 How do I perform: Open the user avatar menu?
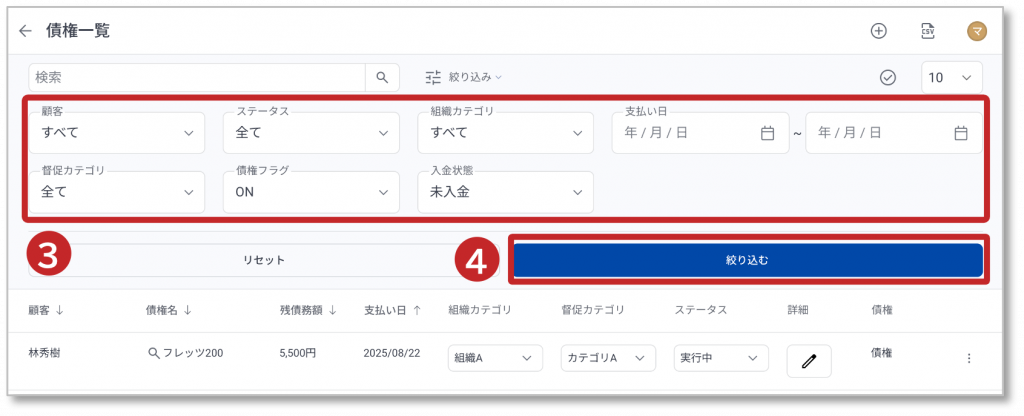click(977, 31)
